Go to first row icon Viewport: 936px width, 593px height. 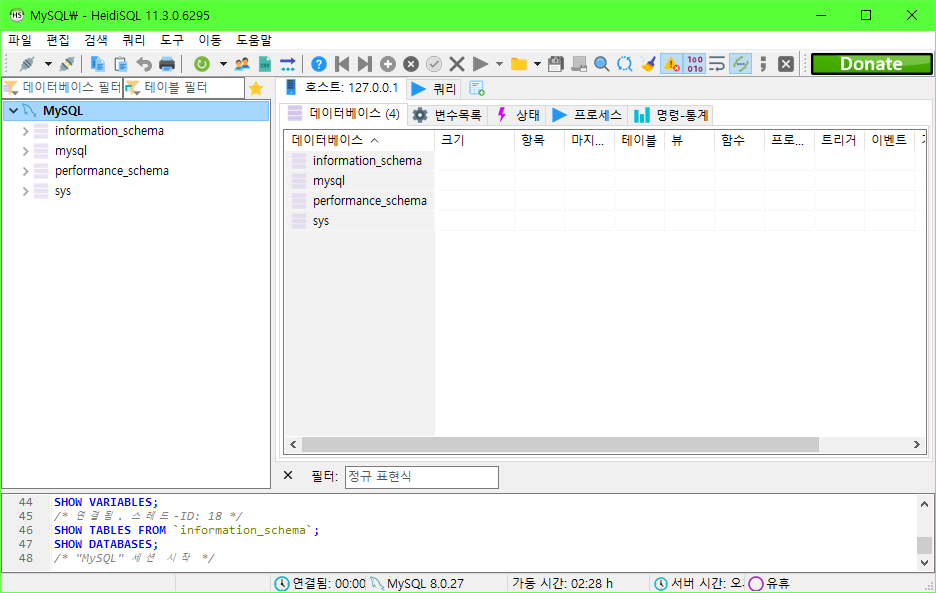coord(342,64)
